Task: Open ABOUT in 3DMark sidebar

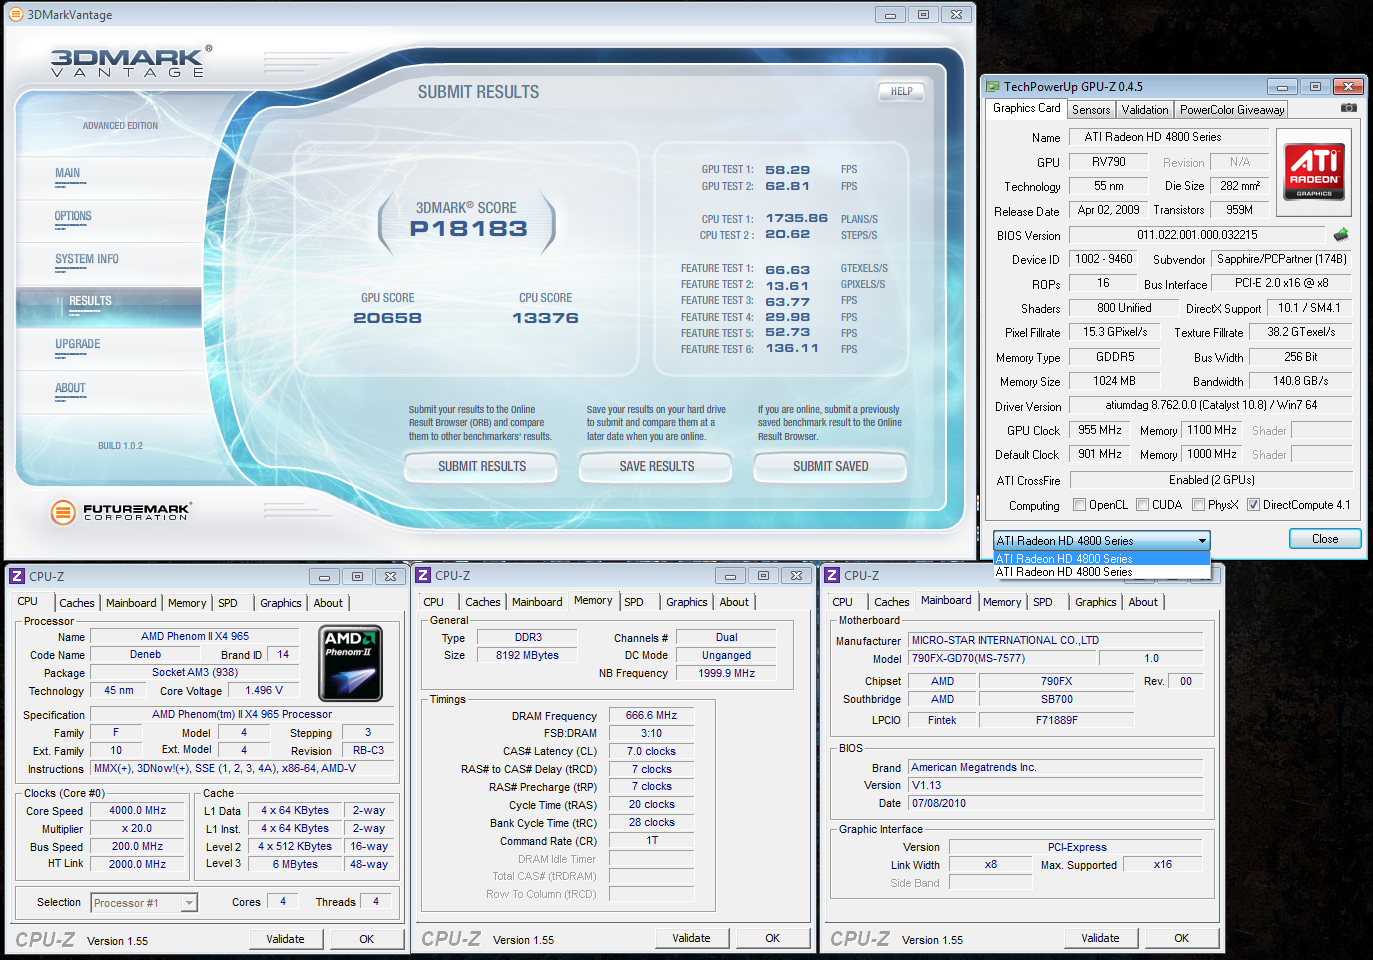Action: (70, 388)
